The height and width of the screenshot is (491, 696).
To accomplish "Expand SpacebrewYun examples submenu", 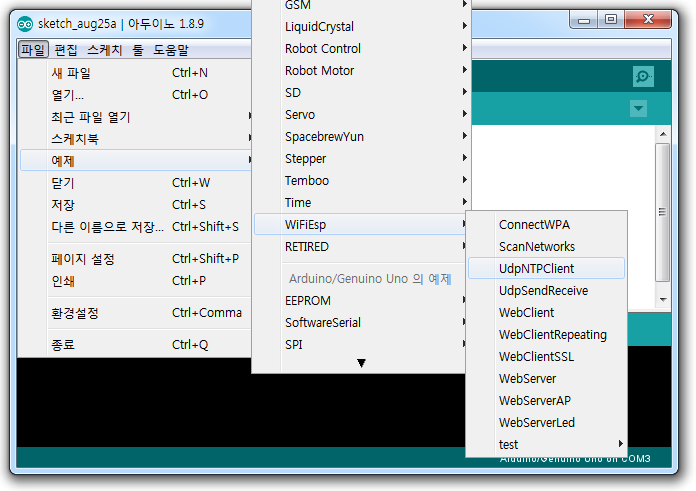I will coord(362,136).
